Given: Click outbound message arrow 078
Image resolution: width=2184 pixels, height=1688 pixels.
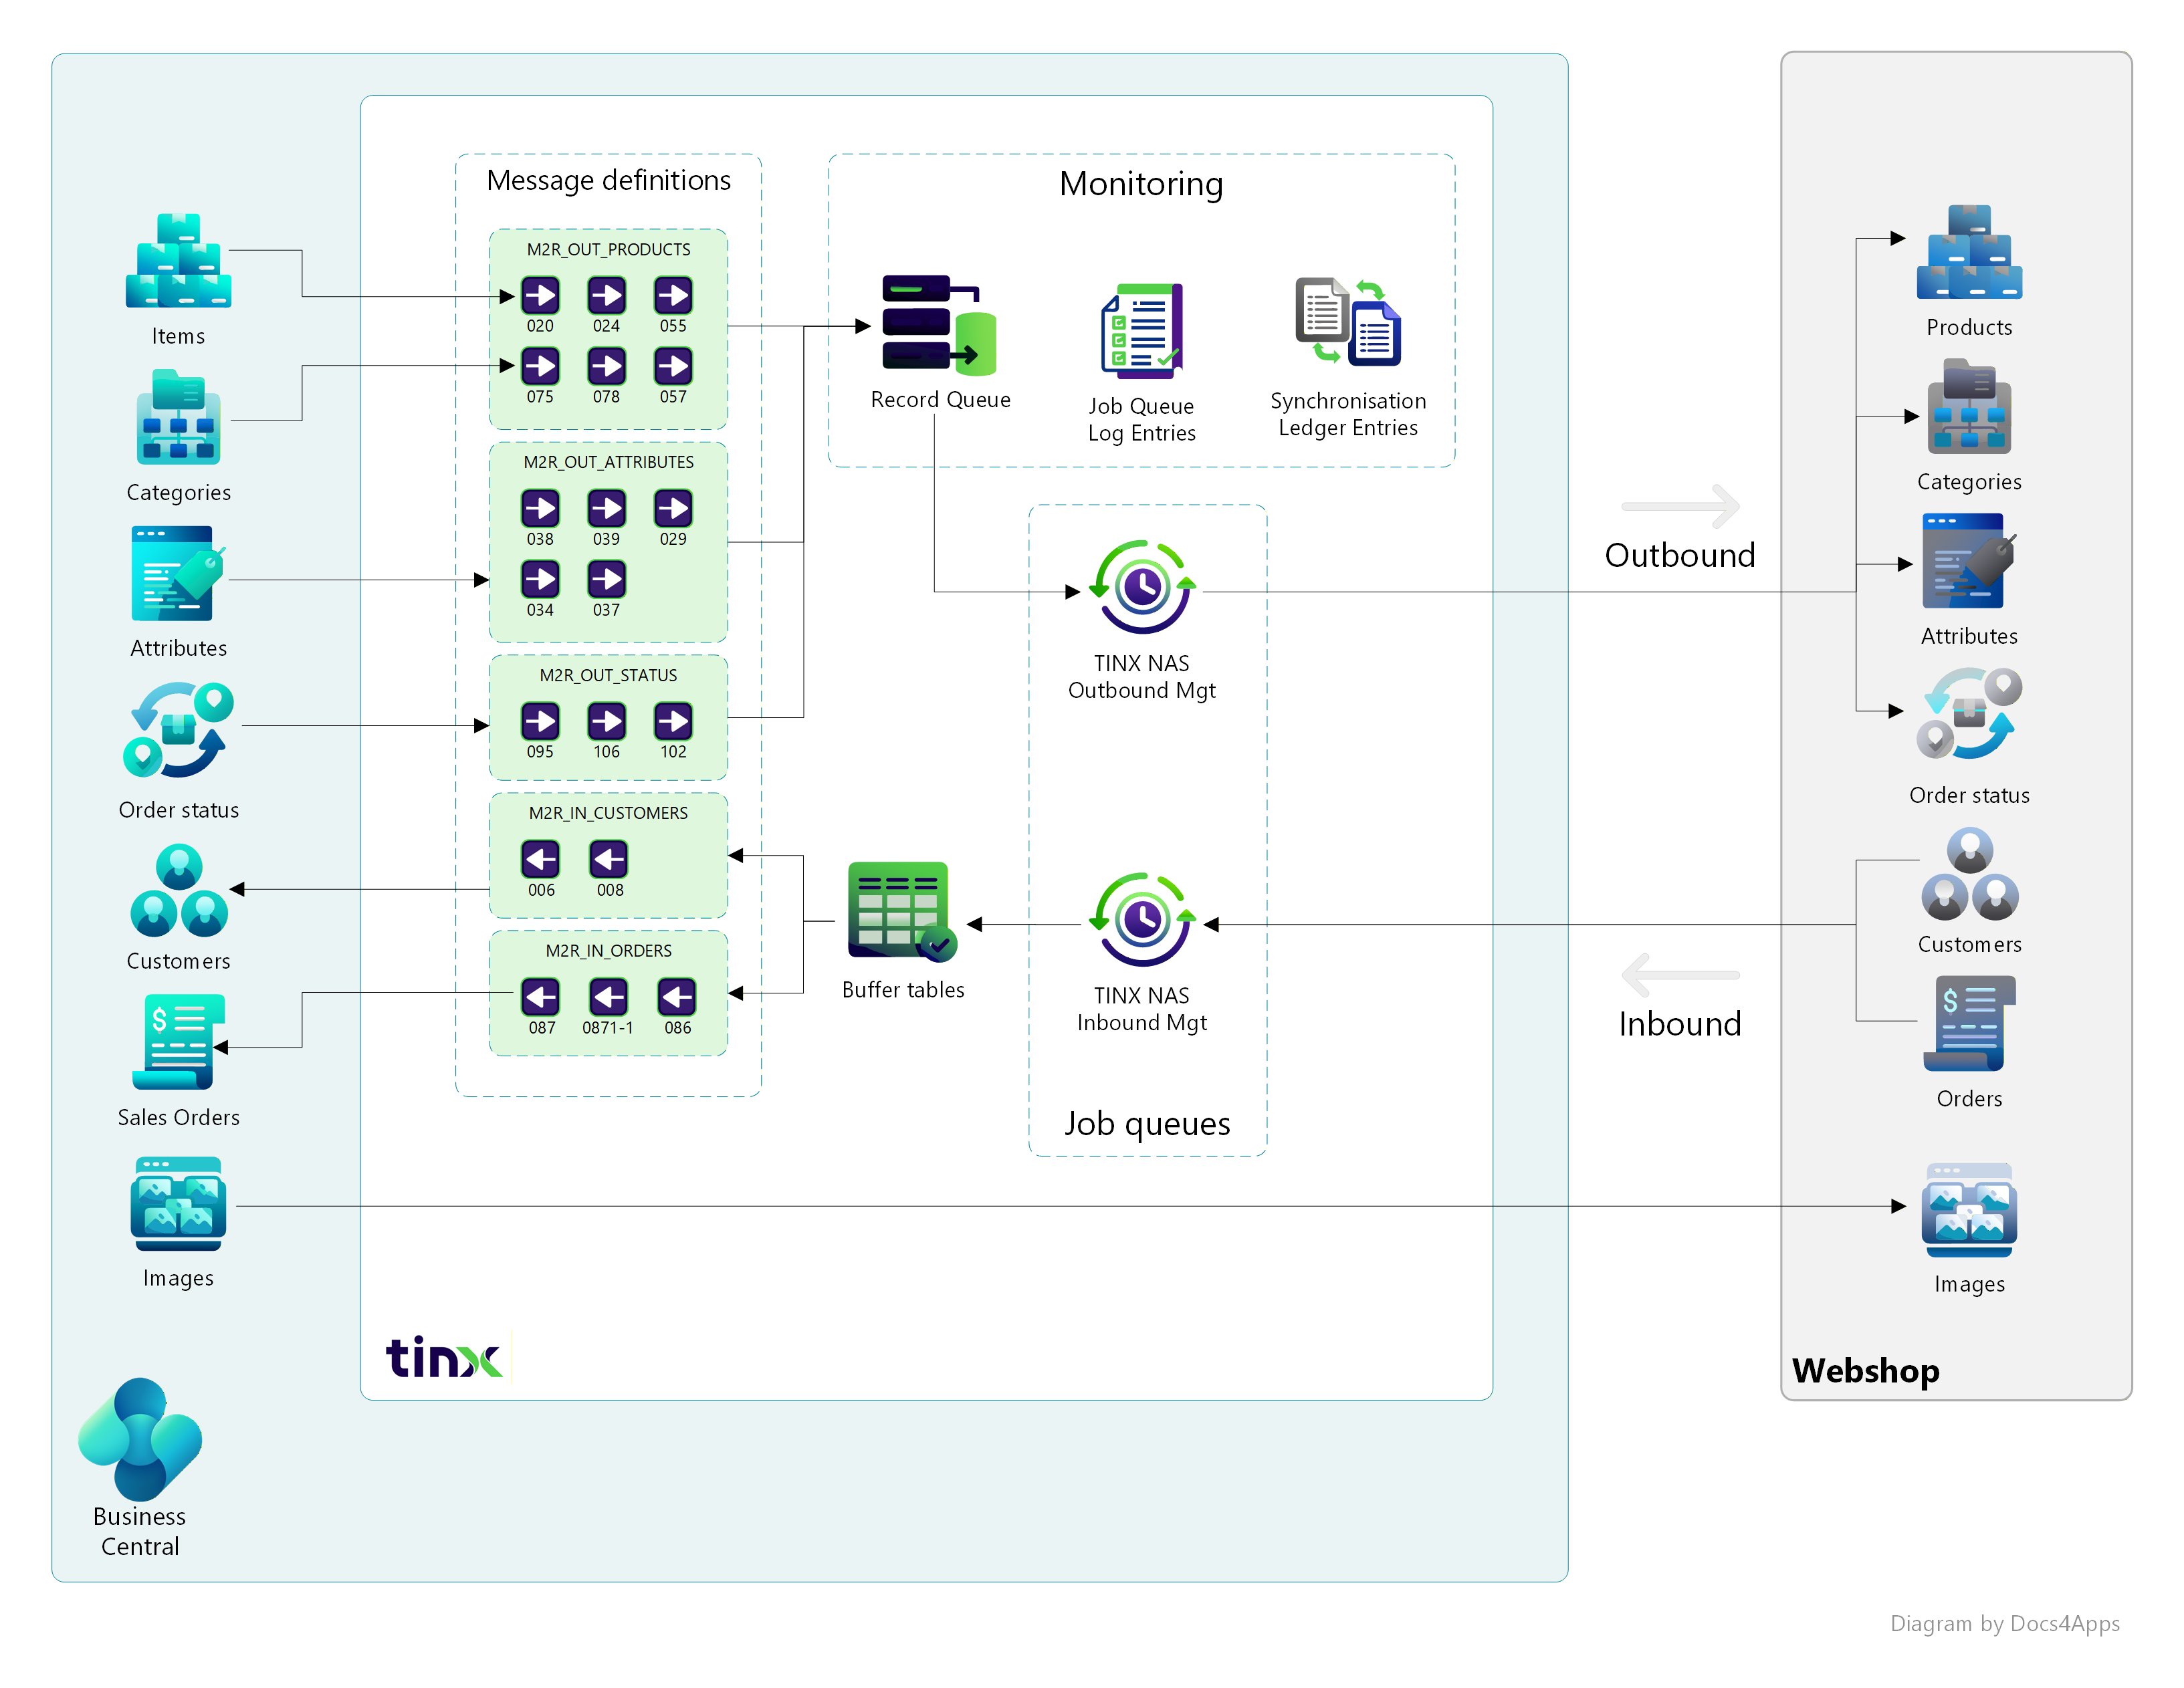Looking at the screenshot, I should pyautogui.click(x=606, y=366).
